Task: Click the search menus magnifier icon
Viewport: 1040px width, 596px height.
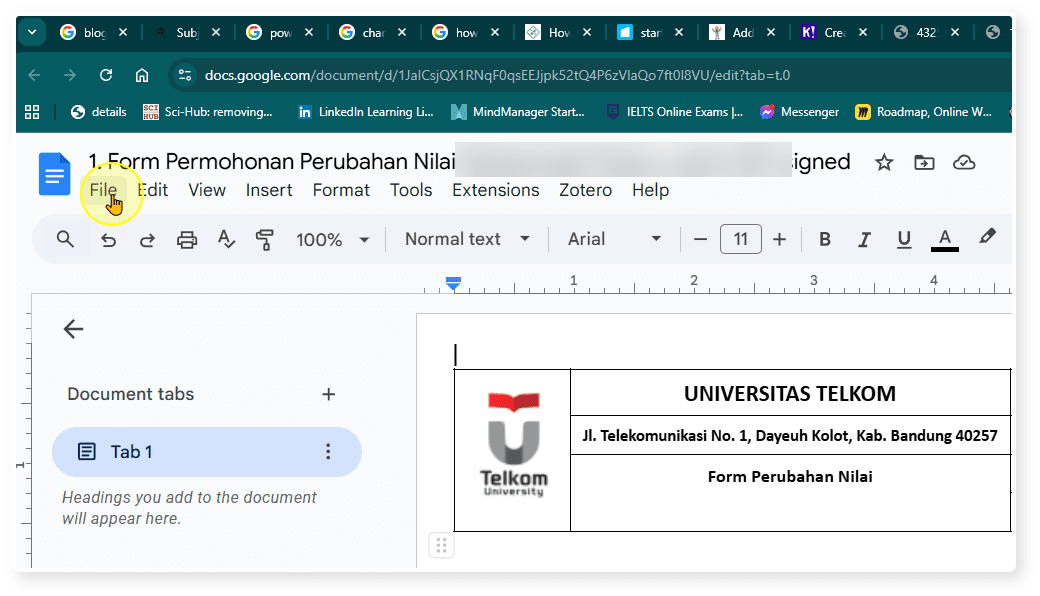Action: pyautogui.click(x=65, y=239)
